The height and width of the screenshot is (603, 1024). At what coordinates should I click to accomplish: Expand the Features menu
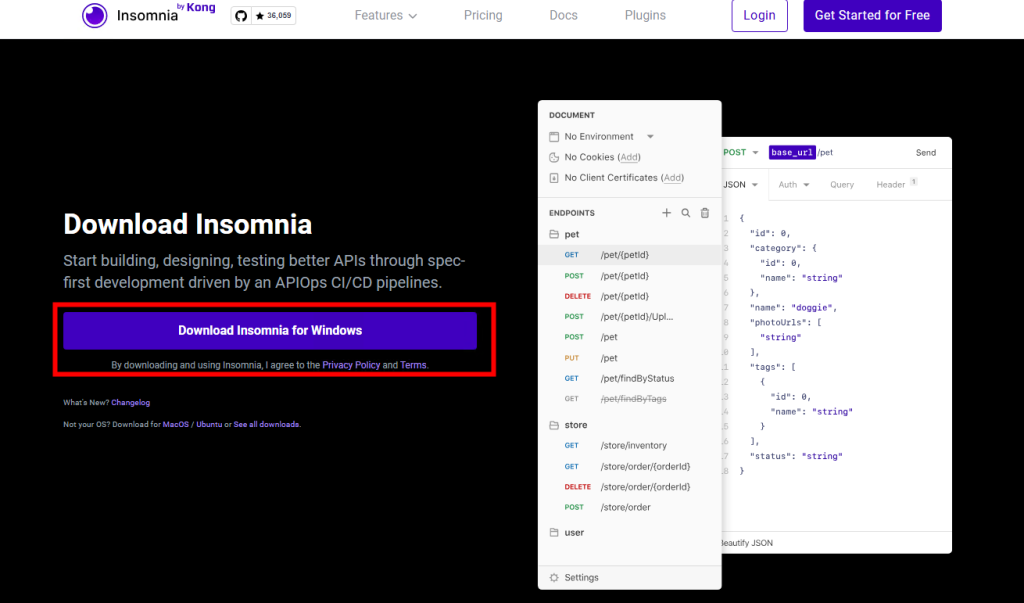pos(385,15)
